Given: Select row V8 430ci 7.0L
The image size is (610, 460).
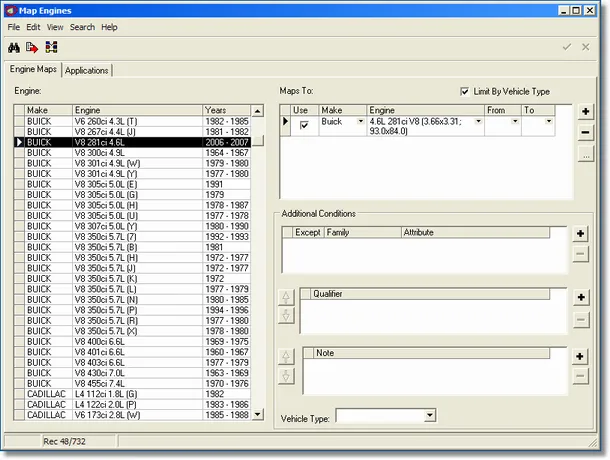Looking at the screenshot, I should [132, 373].
